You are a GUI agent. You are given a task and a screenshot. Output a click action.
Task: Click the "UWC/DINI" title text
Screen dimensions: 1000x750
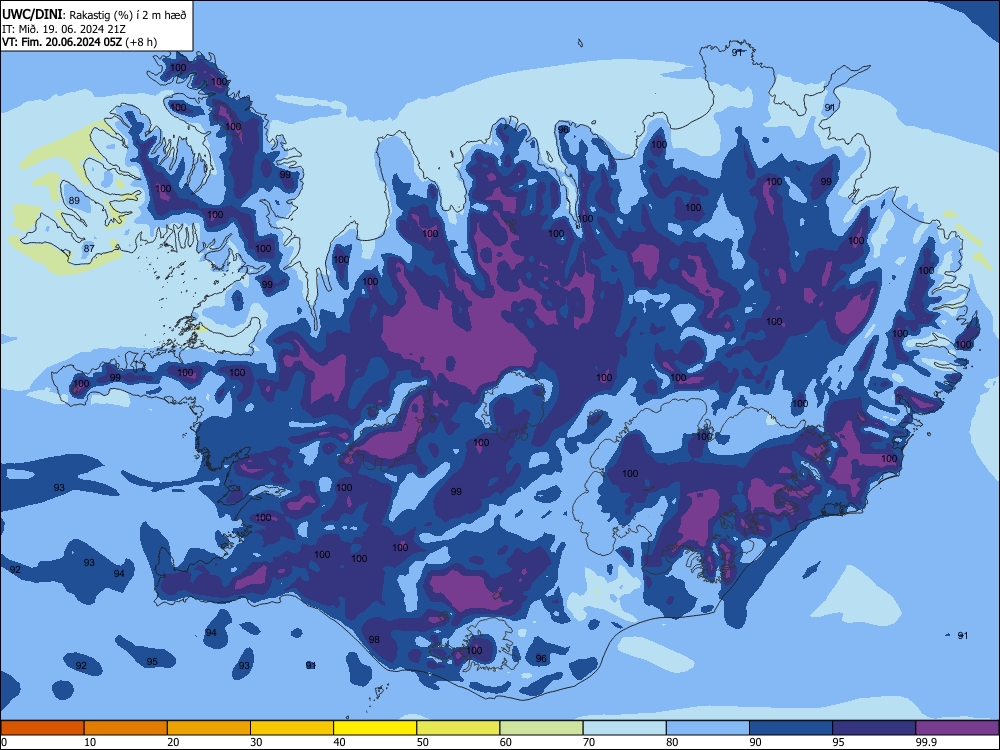click(x=32, y=15)
